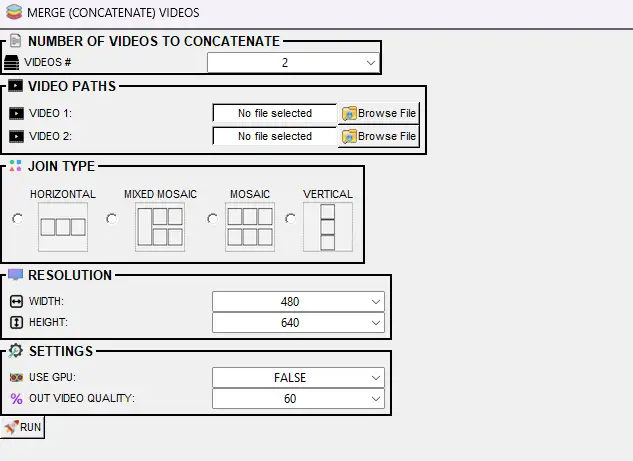Expand the HEIGHT resolution dropdown

[298, 323]
